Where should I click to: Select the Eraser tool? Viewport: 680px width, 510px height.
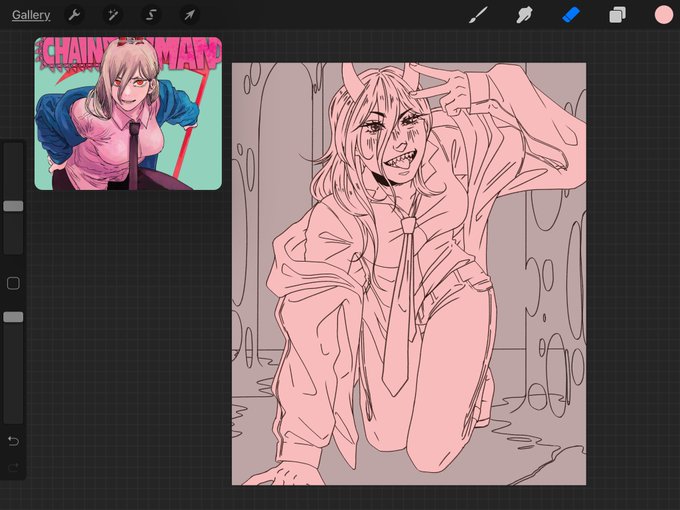pyautogui.click(x=571, y=15)
